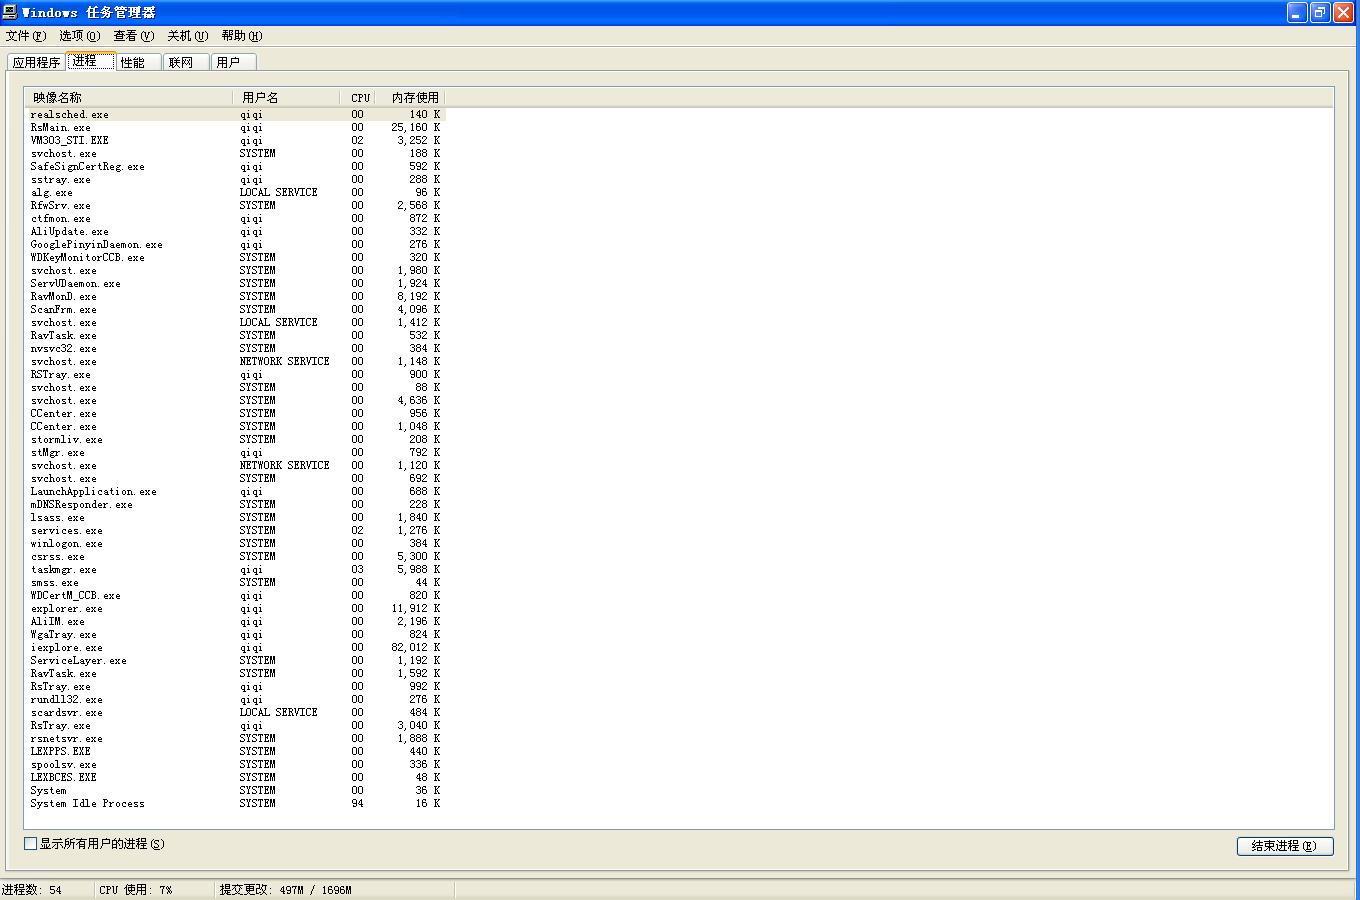
Task: Select the rundll32.exe process
Action: pyautogui.click(x=235, y=700)
